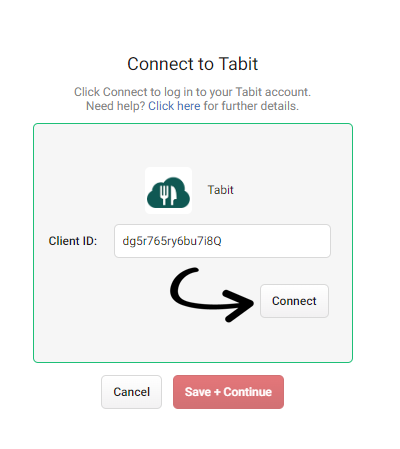
Task: Focus the Client ID input field
Action: click(222, 241)
